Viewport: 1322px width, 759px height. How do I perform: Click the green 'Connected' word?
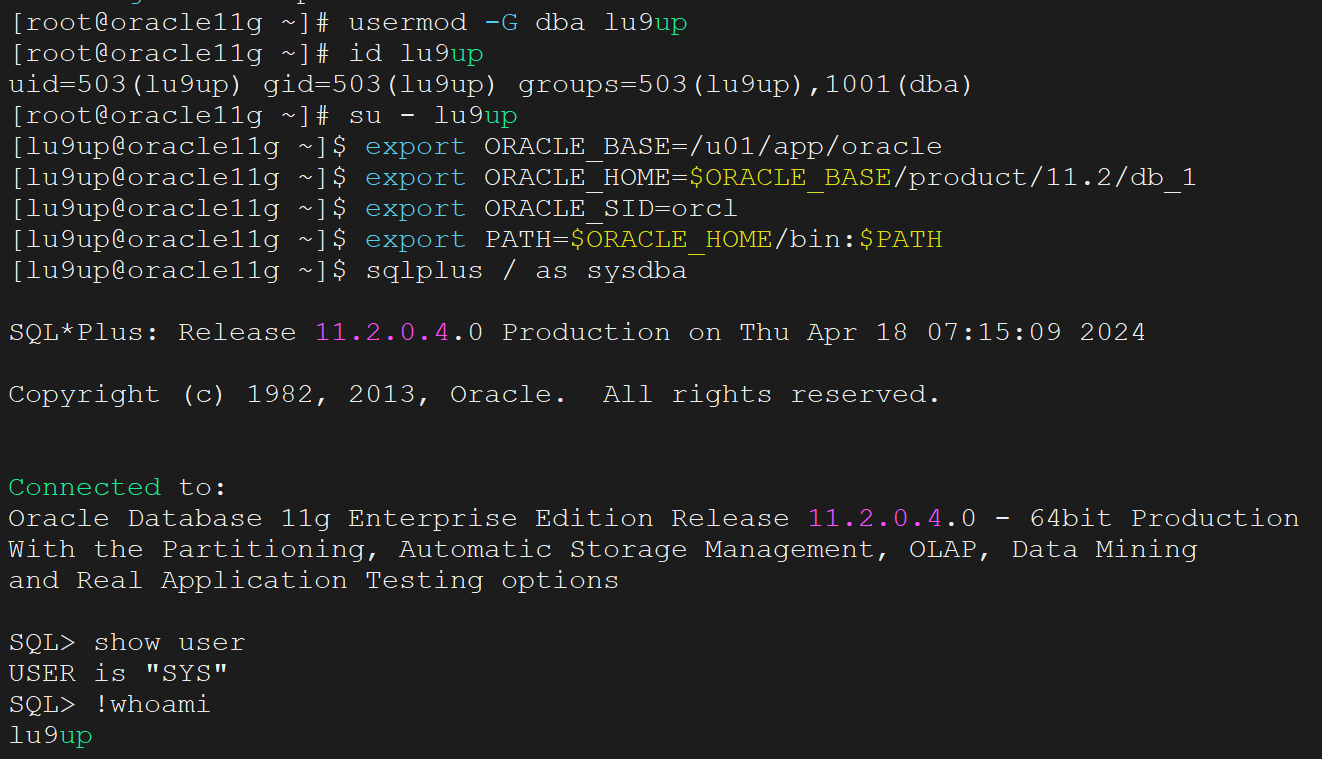click(x=84, y=488)
